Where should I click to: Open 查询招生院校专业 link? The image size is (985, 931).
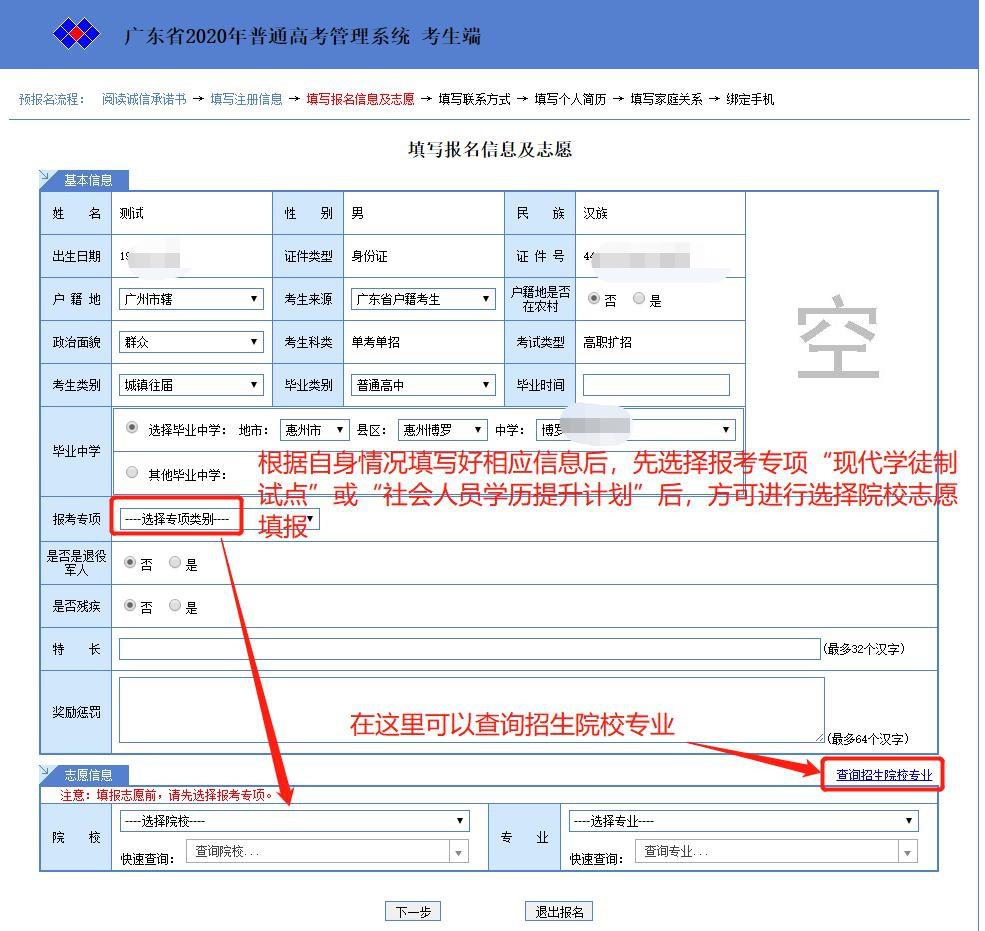tap(883, 775)
